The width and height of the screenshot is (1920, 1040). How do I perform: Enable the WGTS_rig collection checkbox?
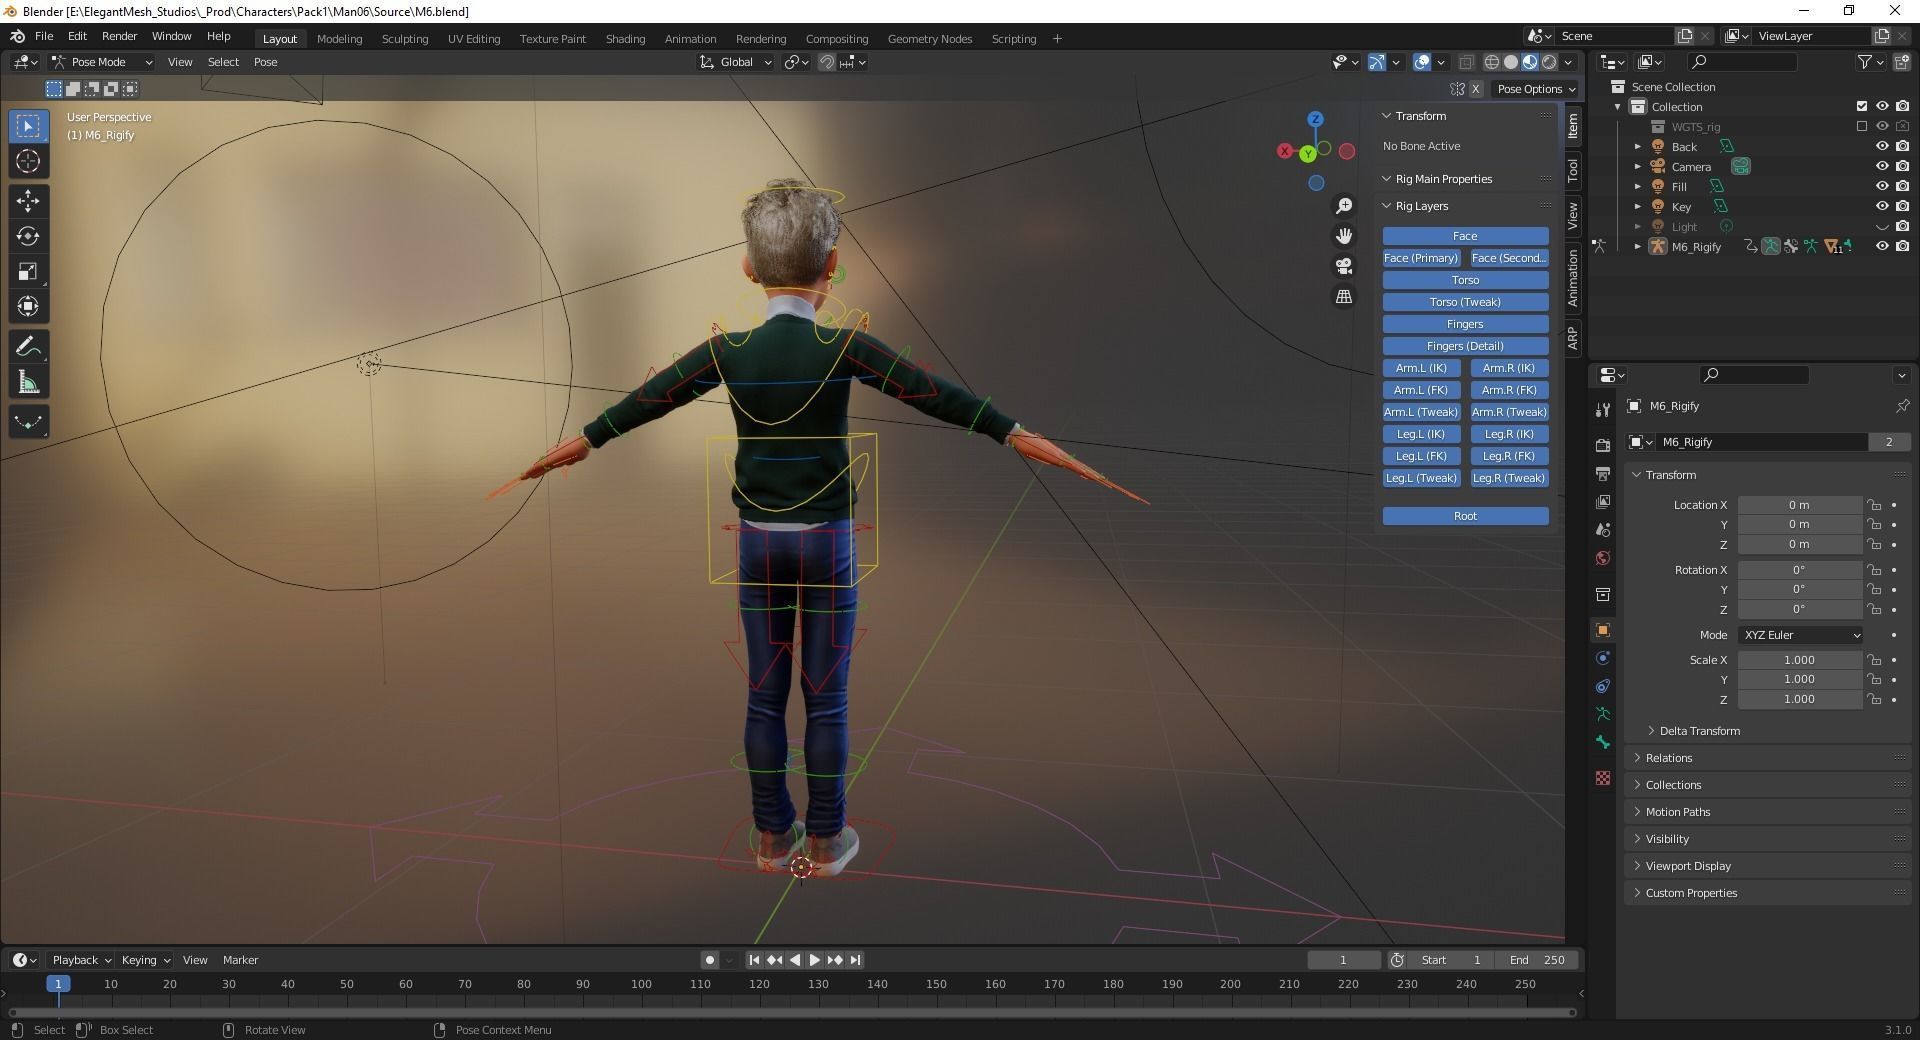coord(1861,126)
